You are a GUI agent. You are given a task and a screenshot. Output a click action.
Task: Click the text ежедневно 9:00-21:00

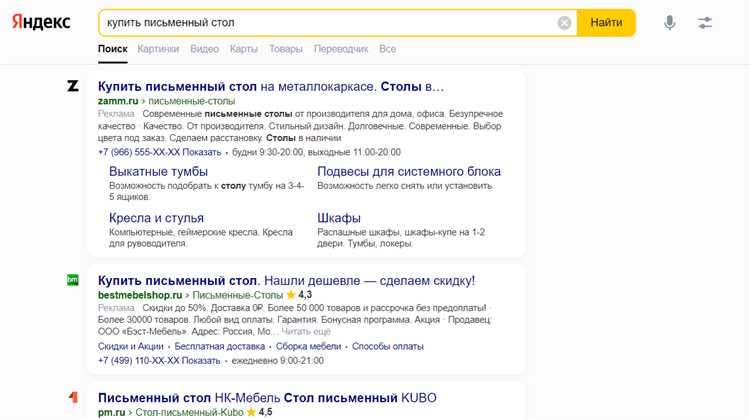277,360
